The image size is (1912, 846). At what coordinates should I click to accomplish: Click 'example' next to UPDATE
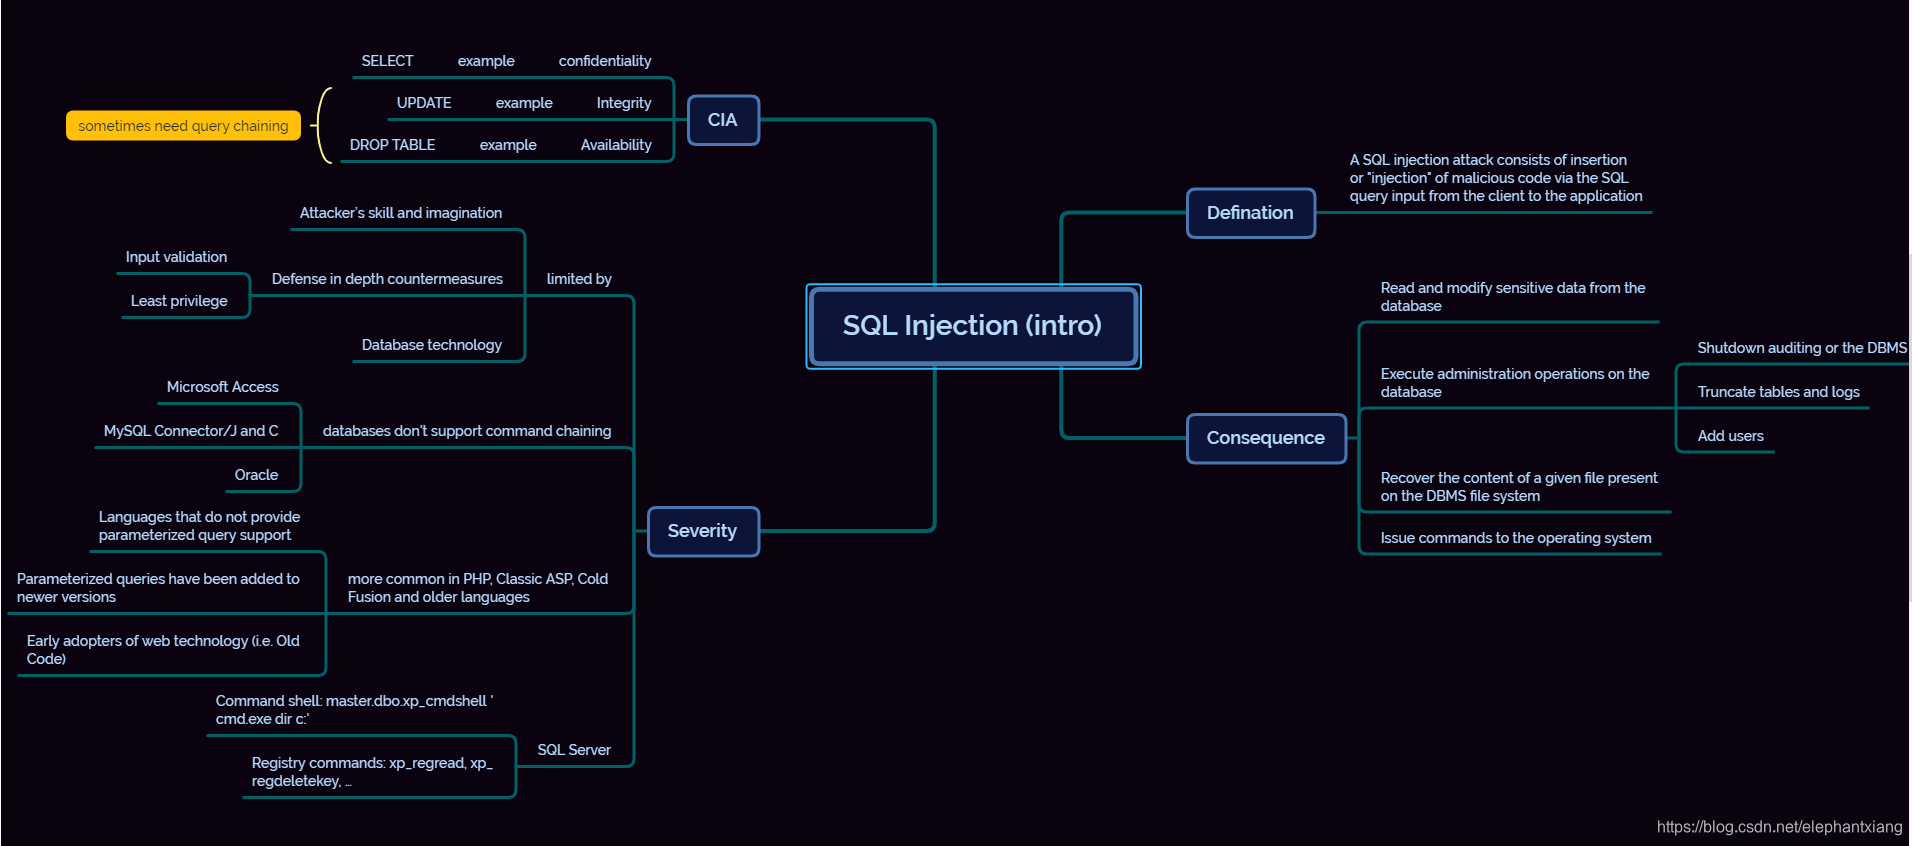click(524, 103)
